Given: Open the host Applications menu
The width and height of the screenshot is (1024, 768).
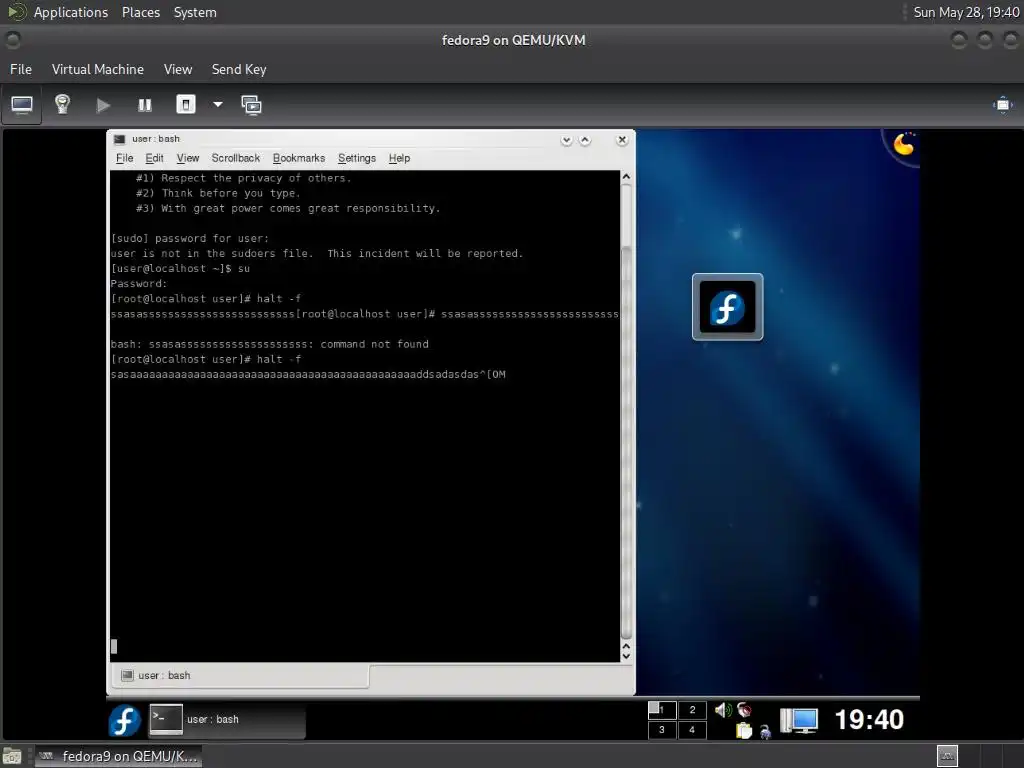Looking at the screenshot, I should (71, 12).
